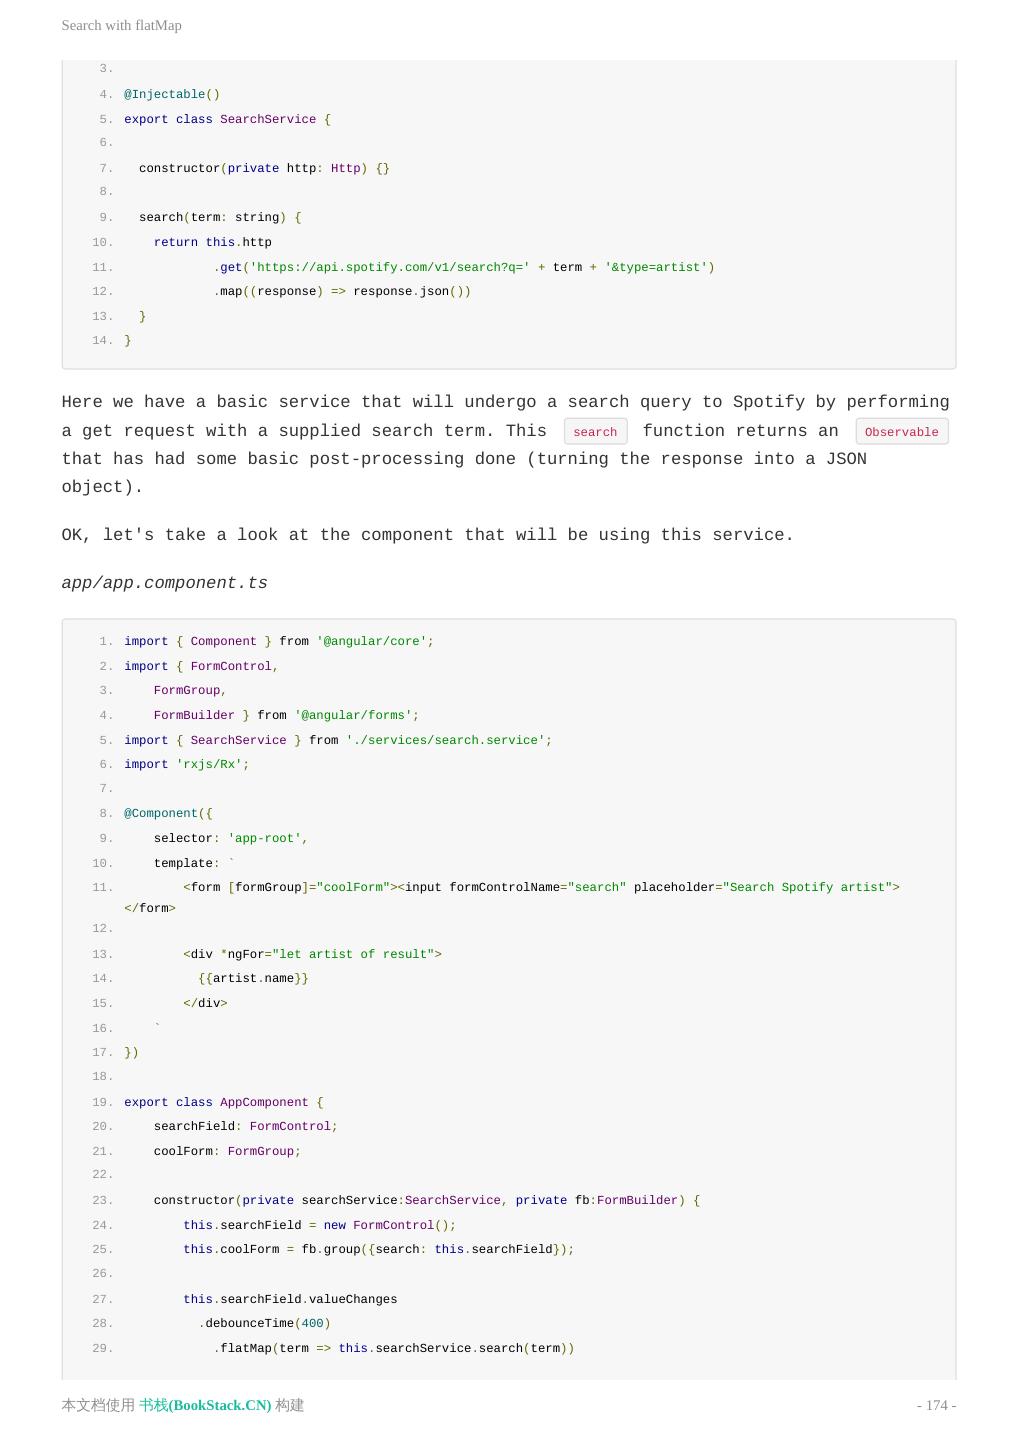Click the '.map((response) => response.json())' line
Viewport: 1019px width, 1440px height.
pyautogui.click(x=342, y=291)
